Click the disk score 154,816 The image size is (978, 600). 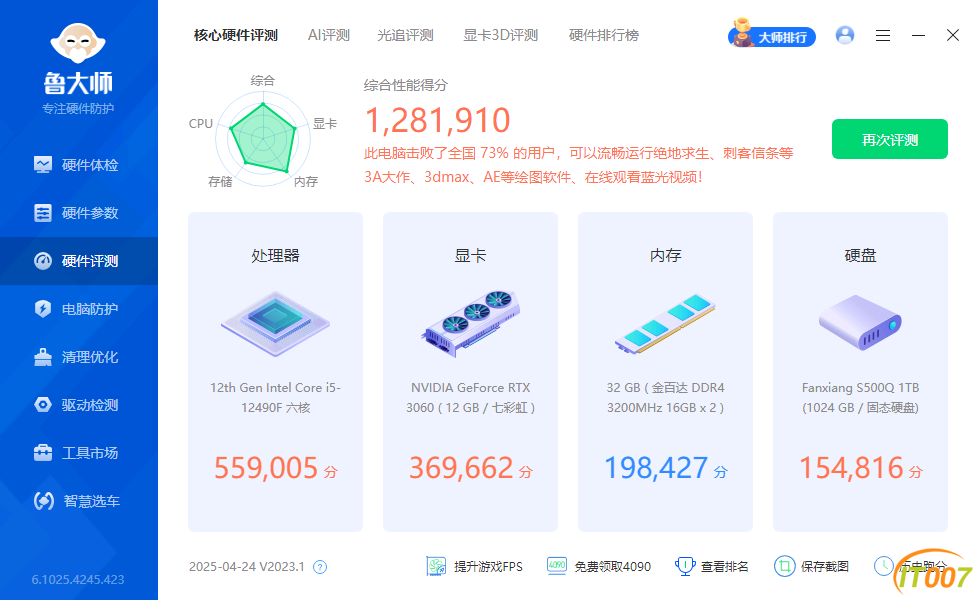[851, 468]
